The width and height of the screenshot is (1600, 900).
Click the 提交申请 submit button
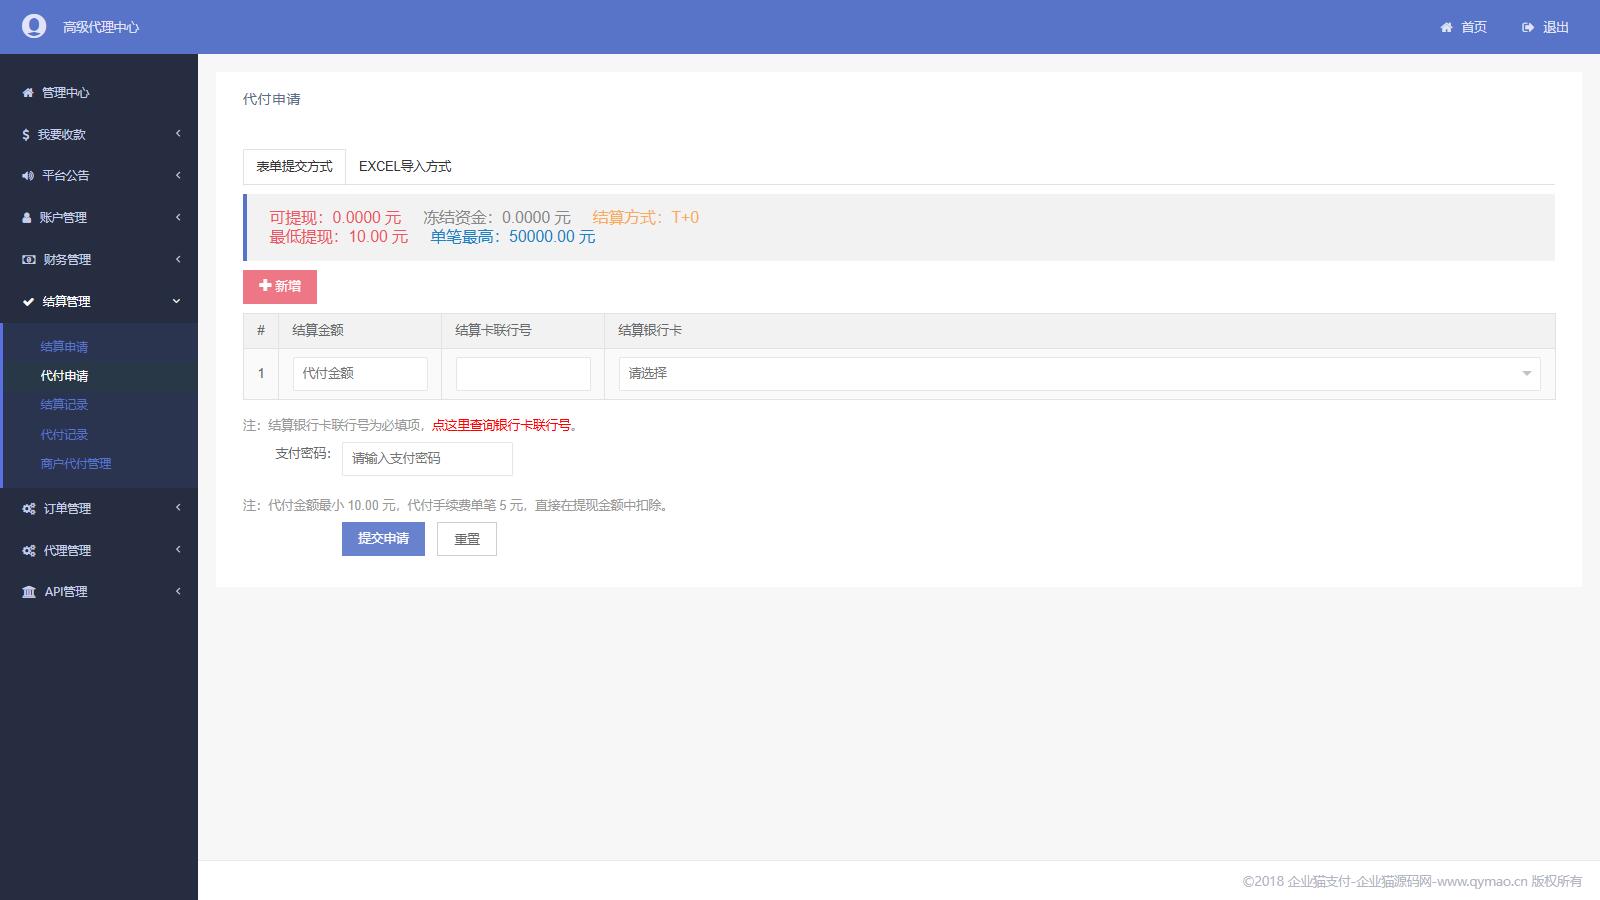[x=383, y=538]
